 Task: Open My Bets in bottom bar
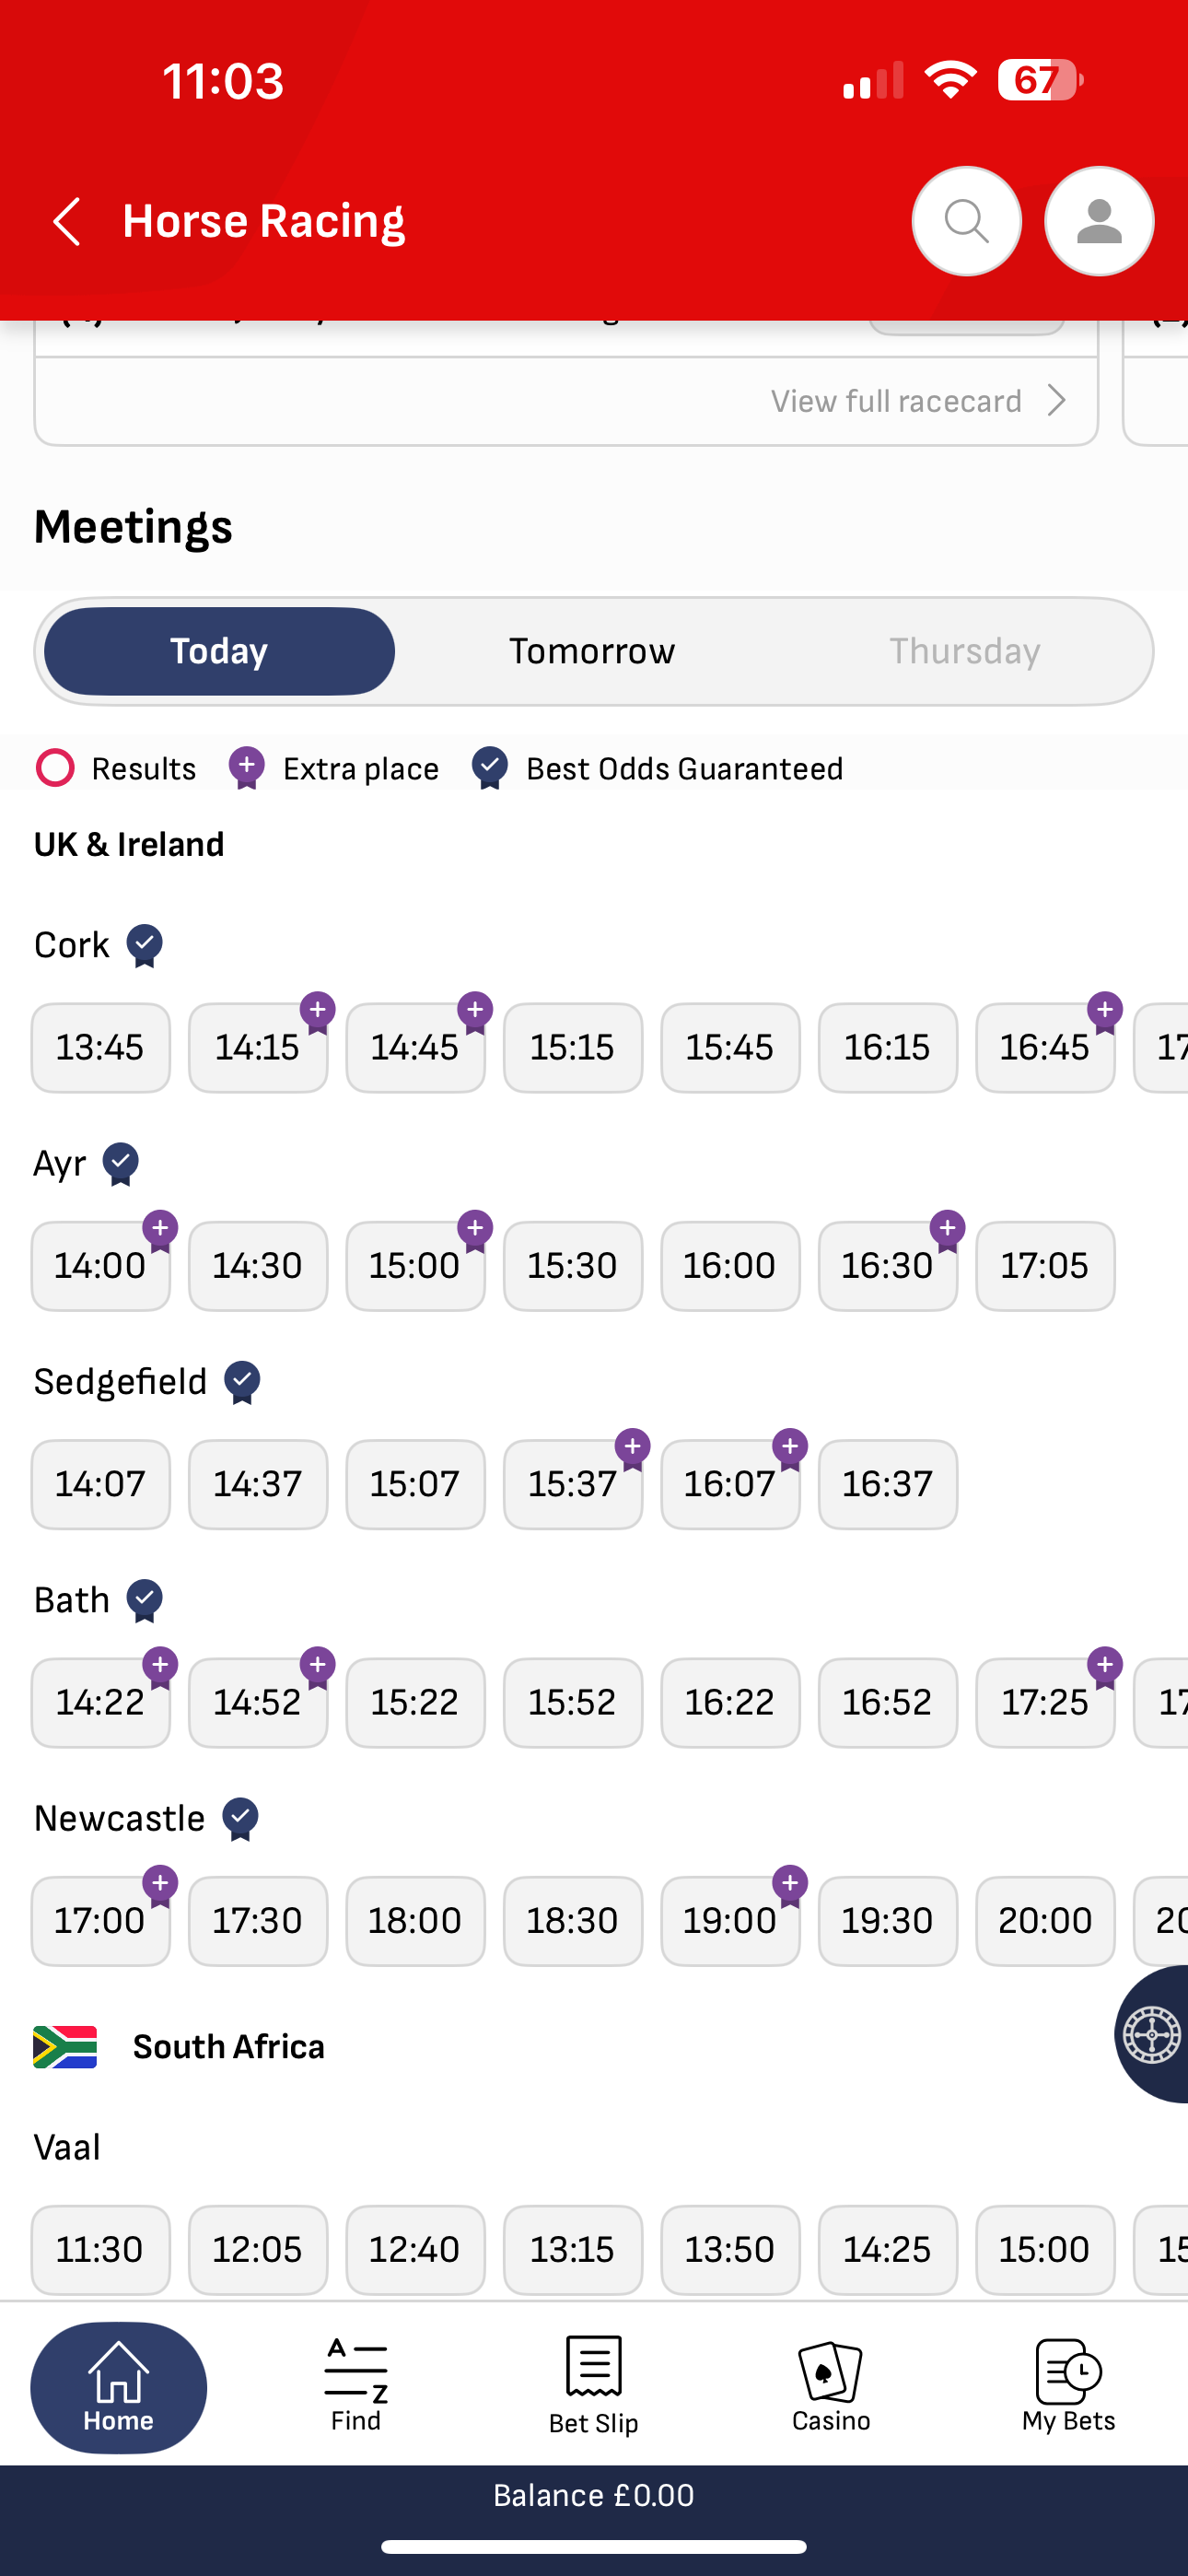pyautogui.click(x=1068, y=2384)
